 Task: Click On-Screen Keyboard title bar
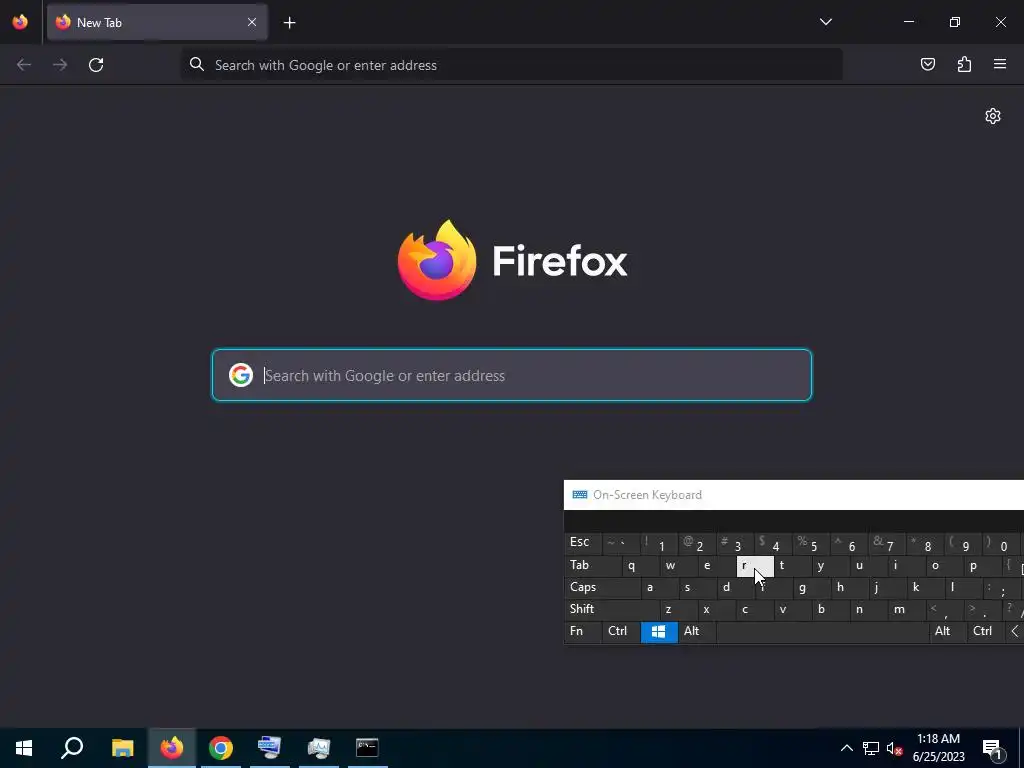793,495
